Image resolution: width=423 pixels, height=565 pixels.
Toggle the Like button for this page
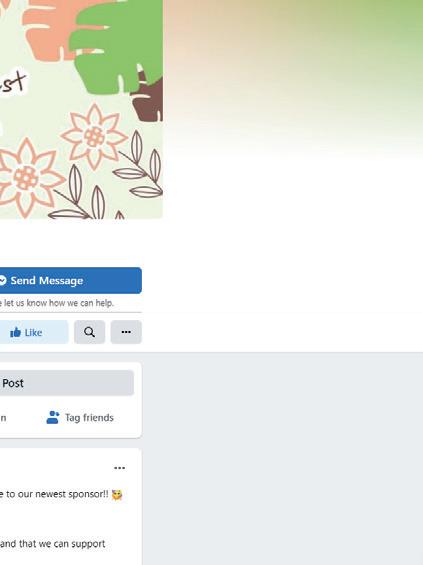coord(34,332)
